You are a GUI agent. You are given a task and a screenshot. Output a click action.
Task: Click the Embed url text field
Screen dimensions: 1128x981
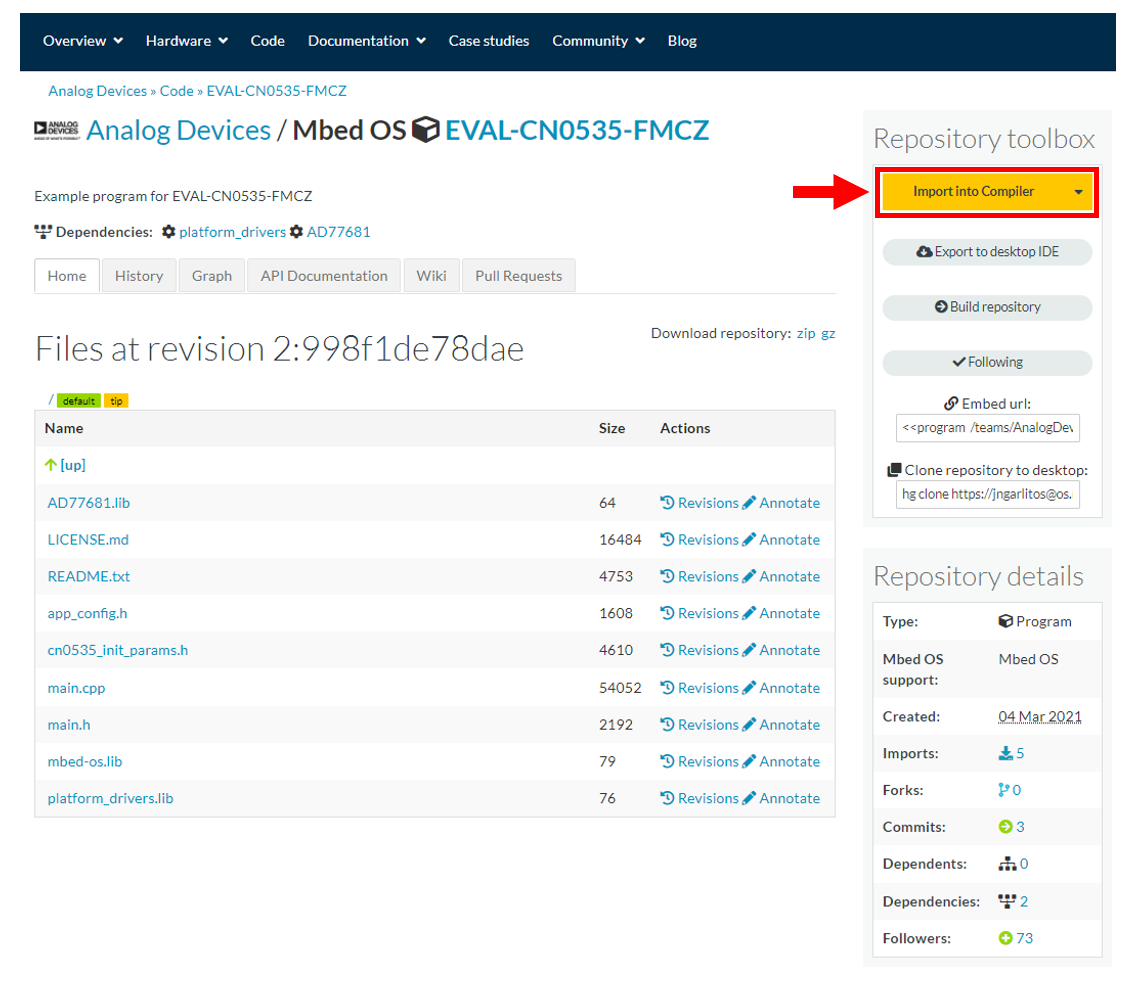pyautogui.click(x=987, y=428)
